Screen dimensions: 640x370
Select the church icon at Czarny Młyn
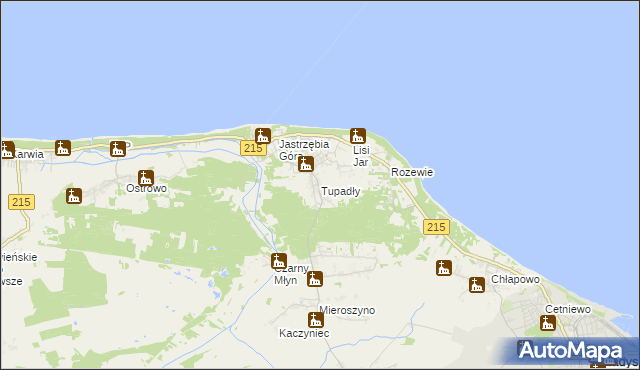tap(279, 261)
